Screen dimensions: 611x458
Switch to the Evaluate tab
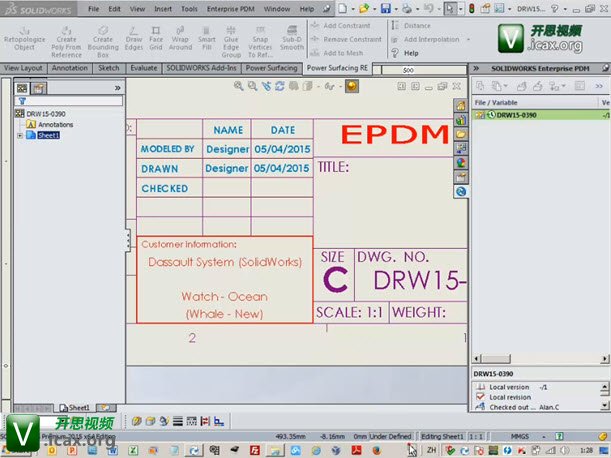[x=143, y=68]
